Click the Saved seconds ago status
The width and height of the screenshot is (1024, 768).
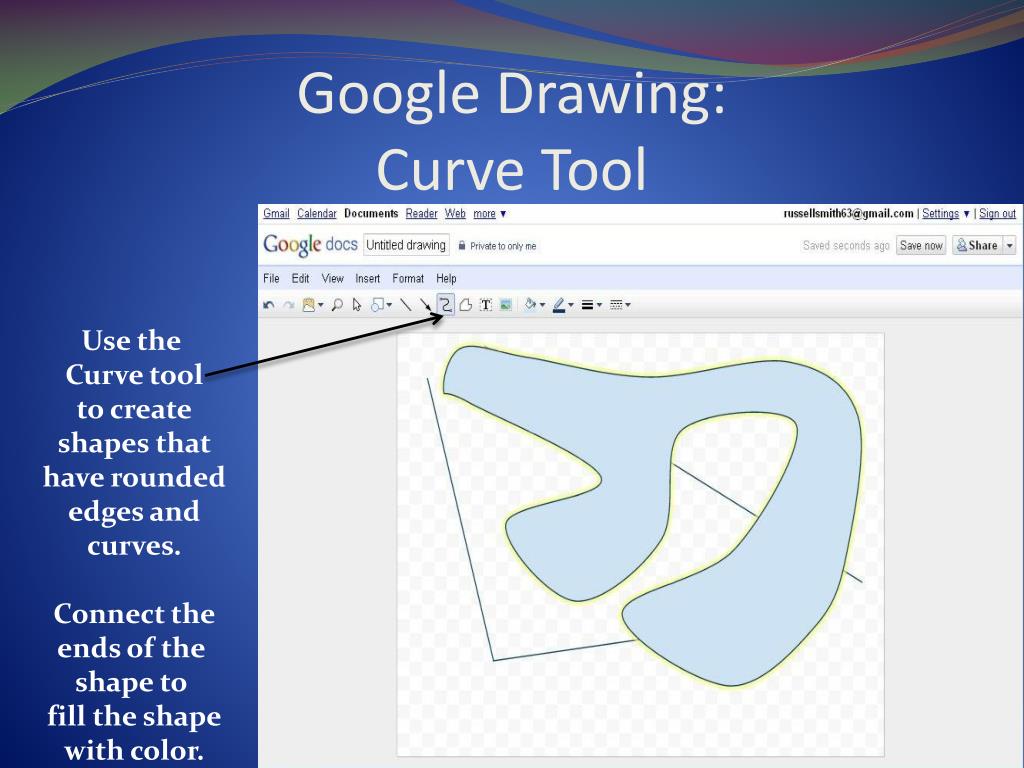[846, 246]
